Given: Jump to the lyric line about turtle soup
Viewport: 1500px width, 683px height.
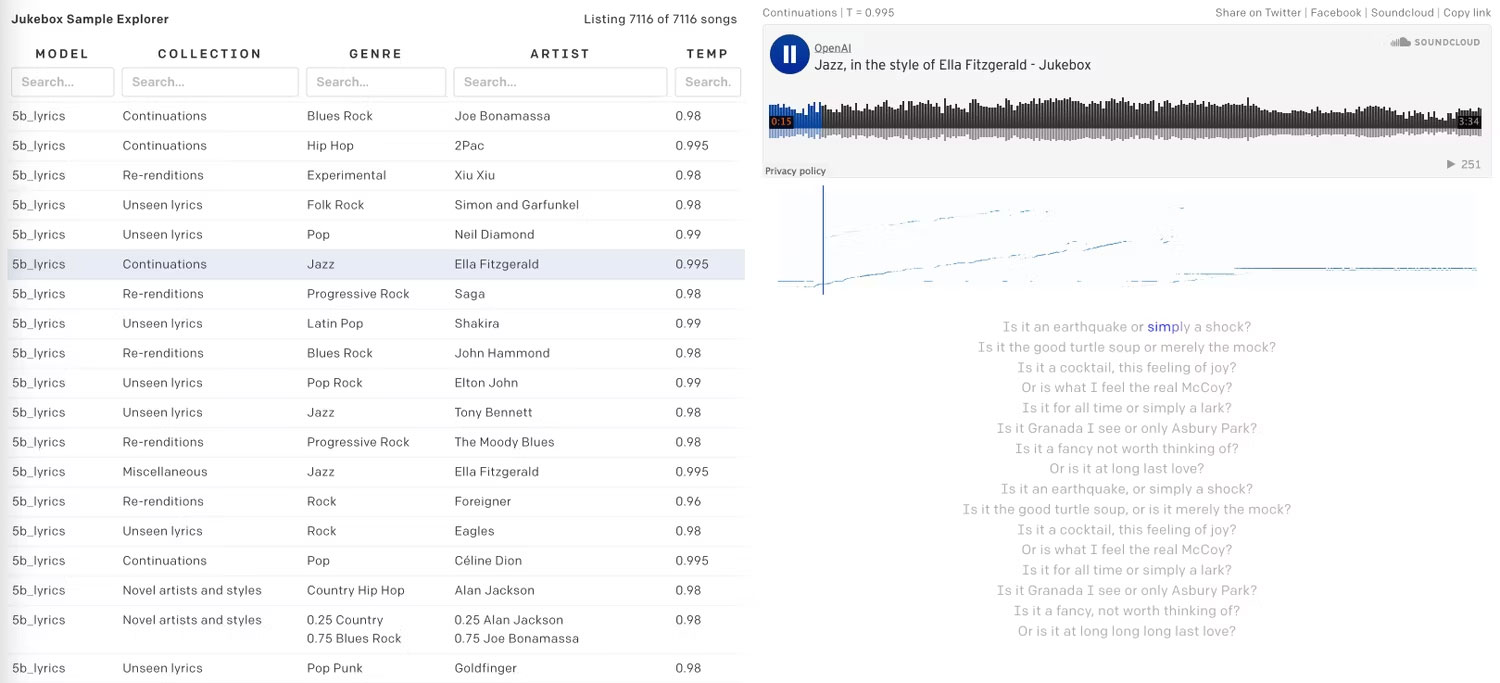Looking at the screenshot, I should coord(1126,348).
